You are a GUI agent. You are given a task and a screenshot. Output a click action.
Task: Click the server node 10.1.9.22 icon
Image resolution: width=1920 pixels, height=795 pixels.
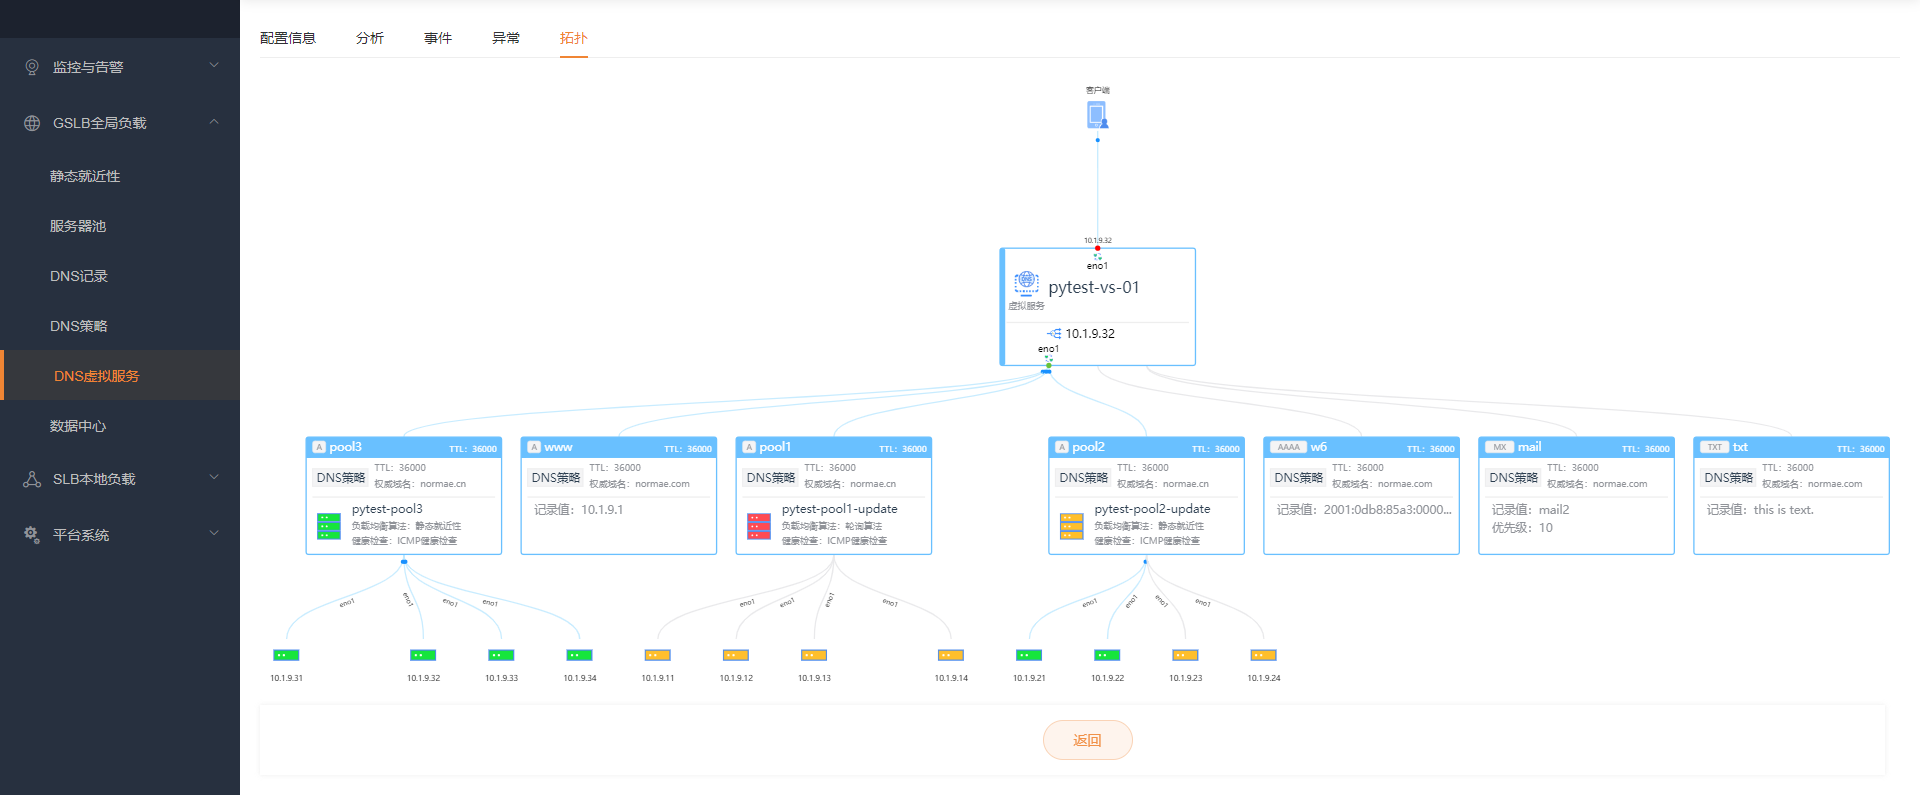(1107, 655)
